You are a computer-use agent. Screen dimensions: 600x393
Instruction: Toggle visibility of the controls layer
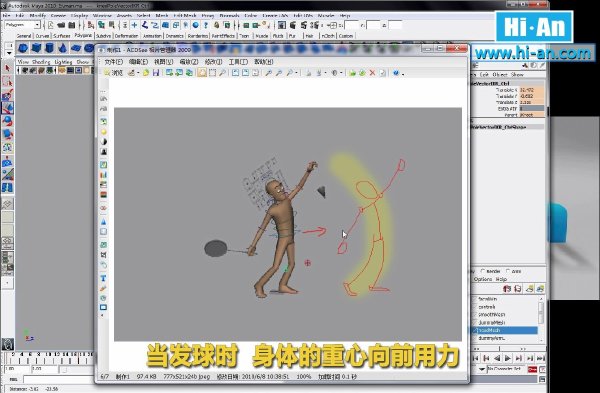click(475, 307)
